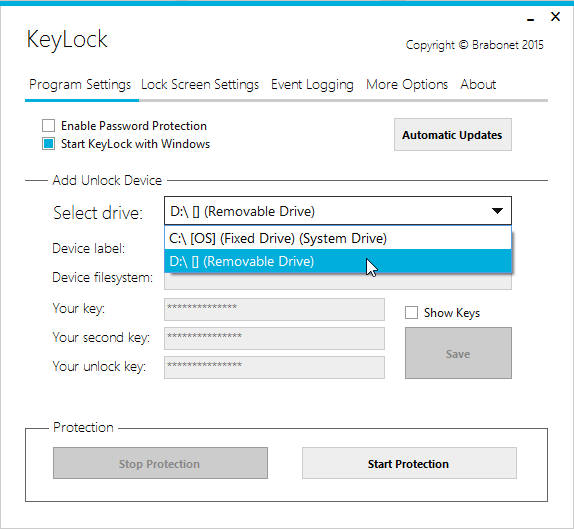
Task: Focus the Your unlock key field
Action: point(274,368)
